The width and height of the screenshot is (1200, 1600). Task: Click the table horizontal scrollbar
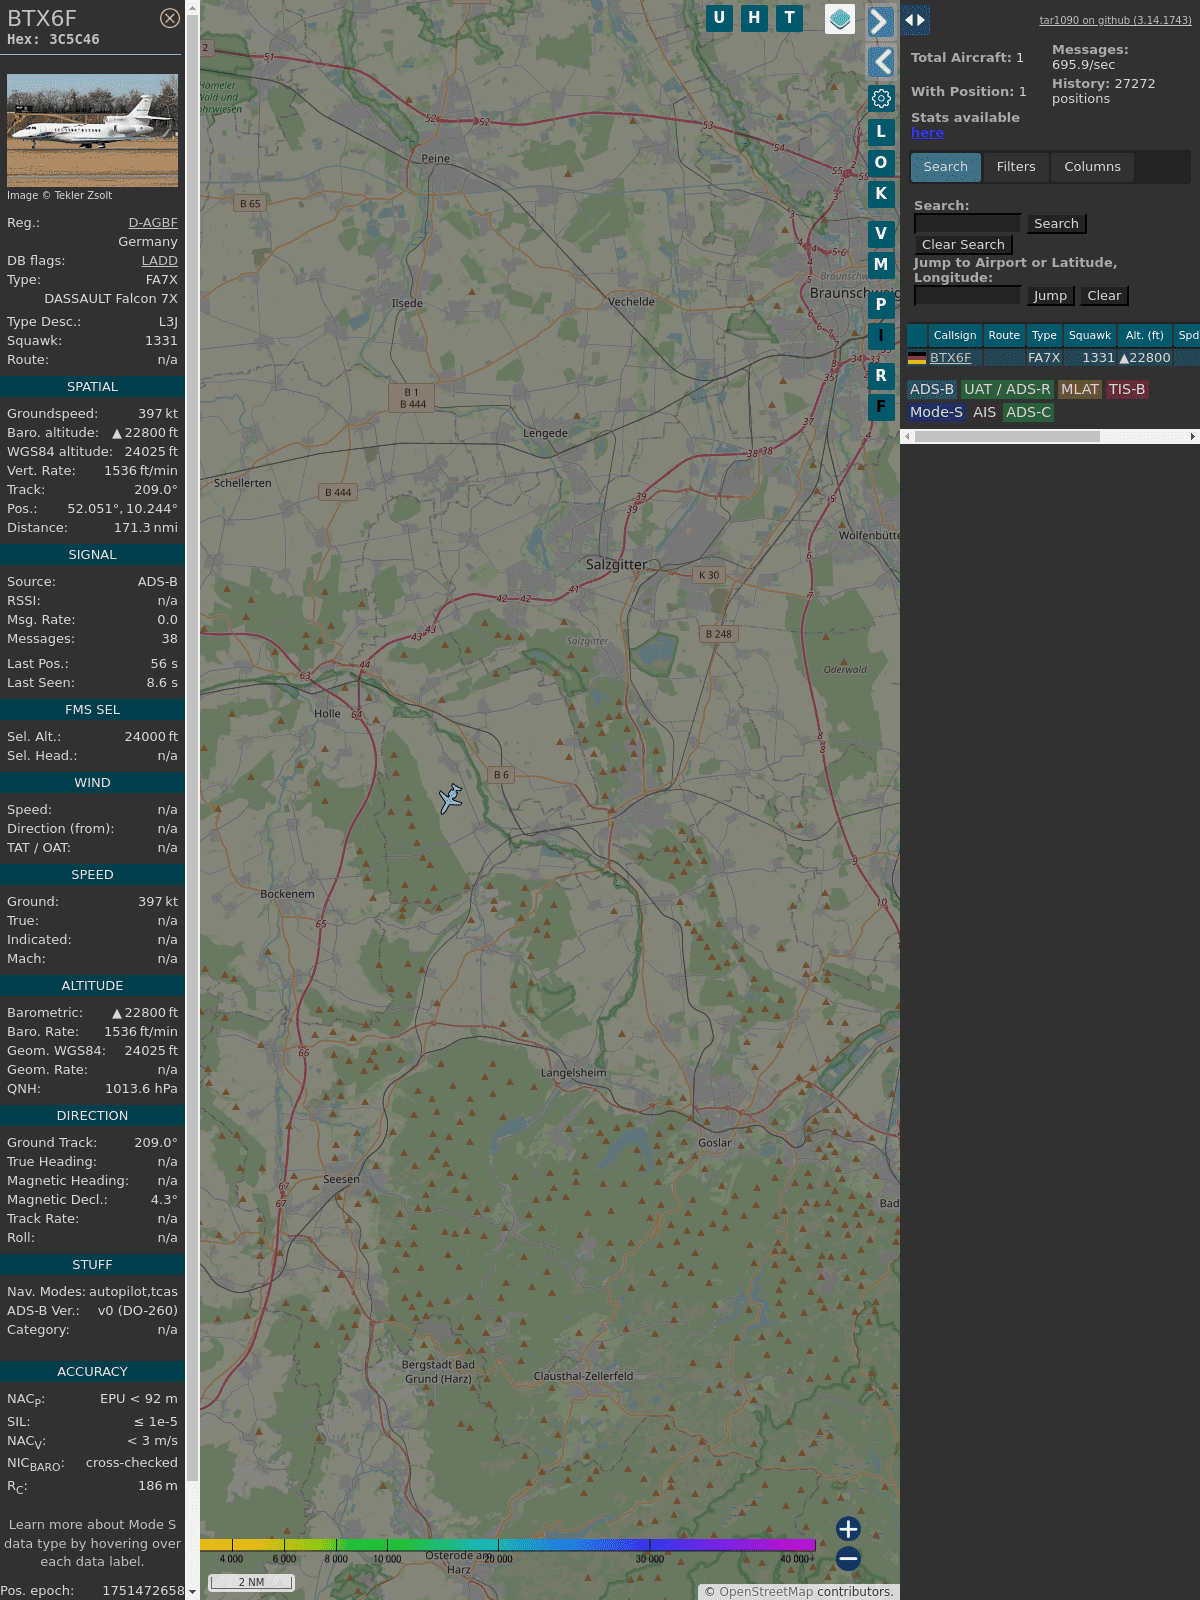(1007, 437)
